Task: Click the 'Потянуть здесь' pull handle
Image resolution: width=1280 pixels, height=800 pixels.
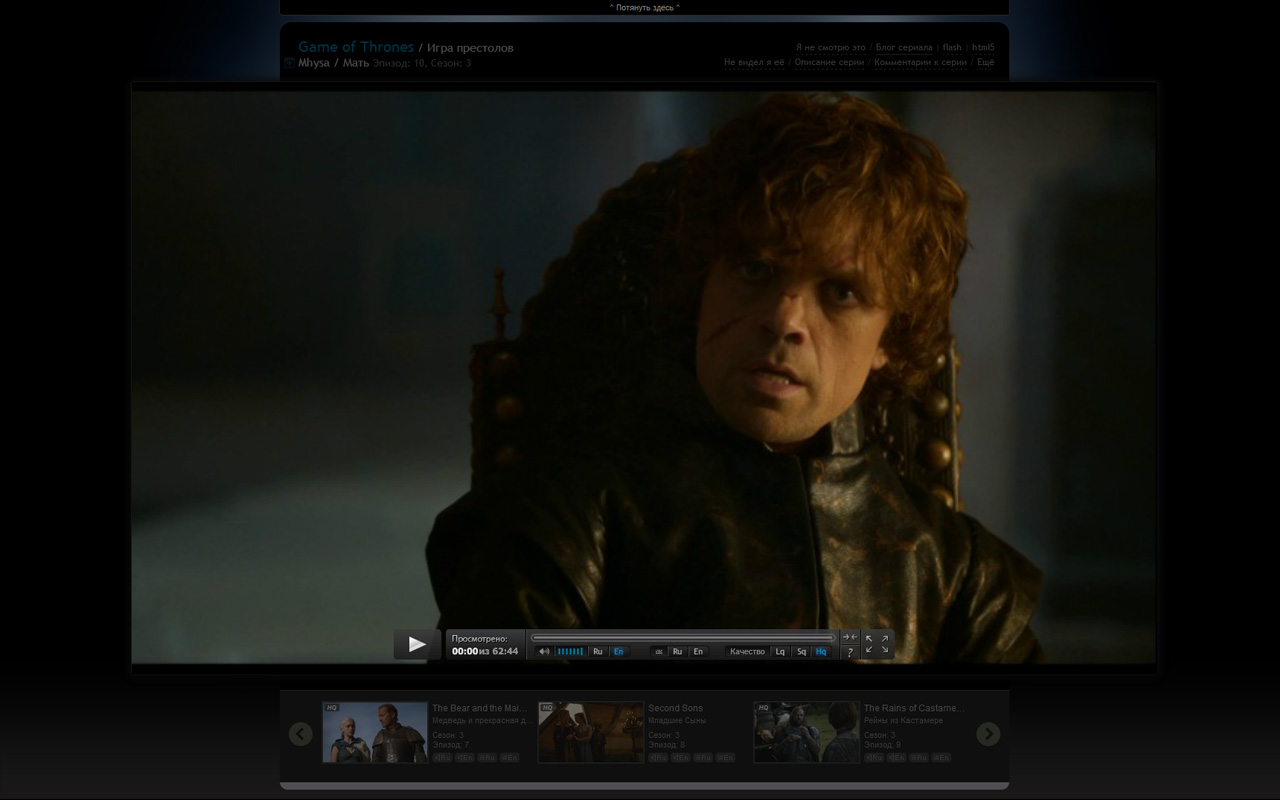Action: tap(645, 7)
